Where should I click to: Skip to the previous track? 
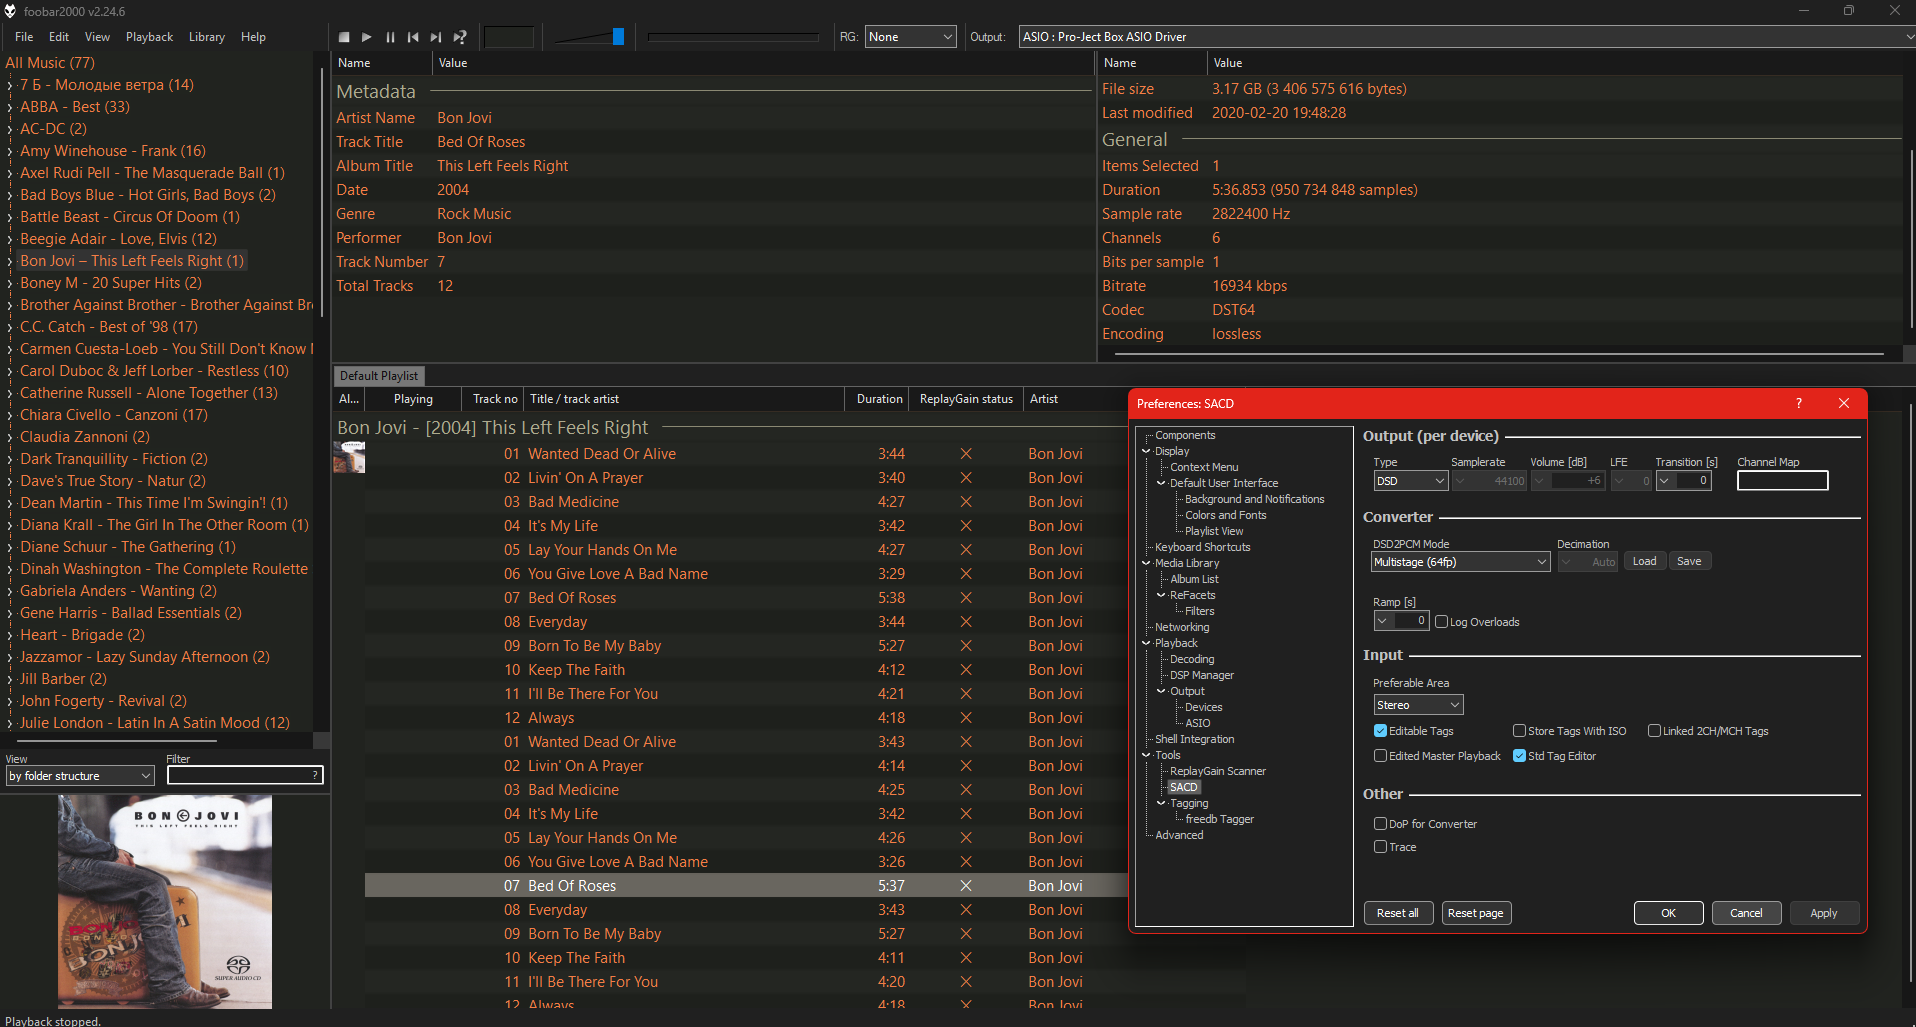coord(413,37)
